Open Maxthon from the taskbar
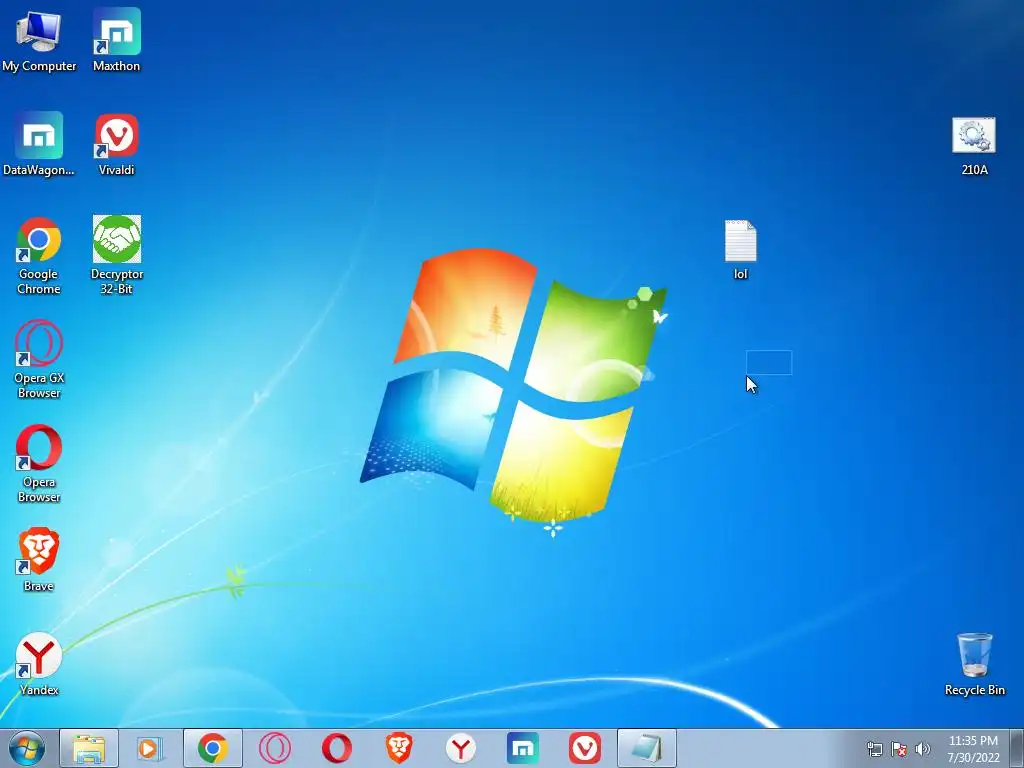The height and width of the screenshot is (768, 1024). 522,748
